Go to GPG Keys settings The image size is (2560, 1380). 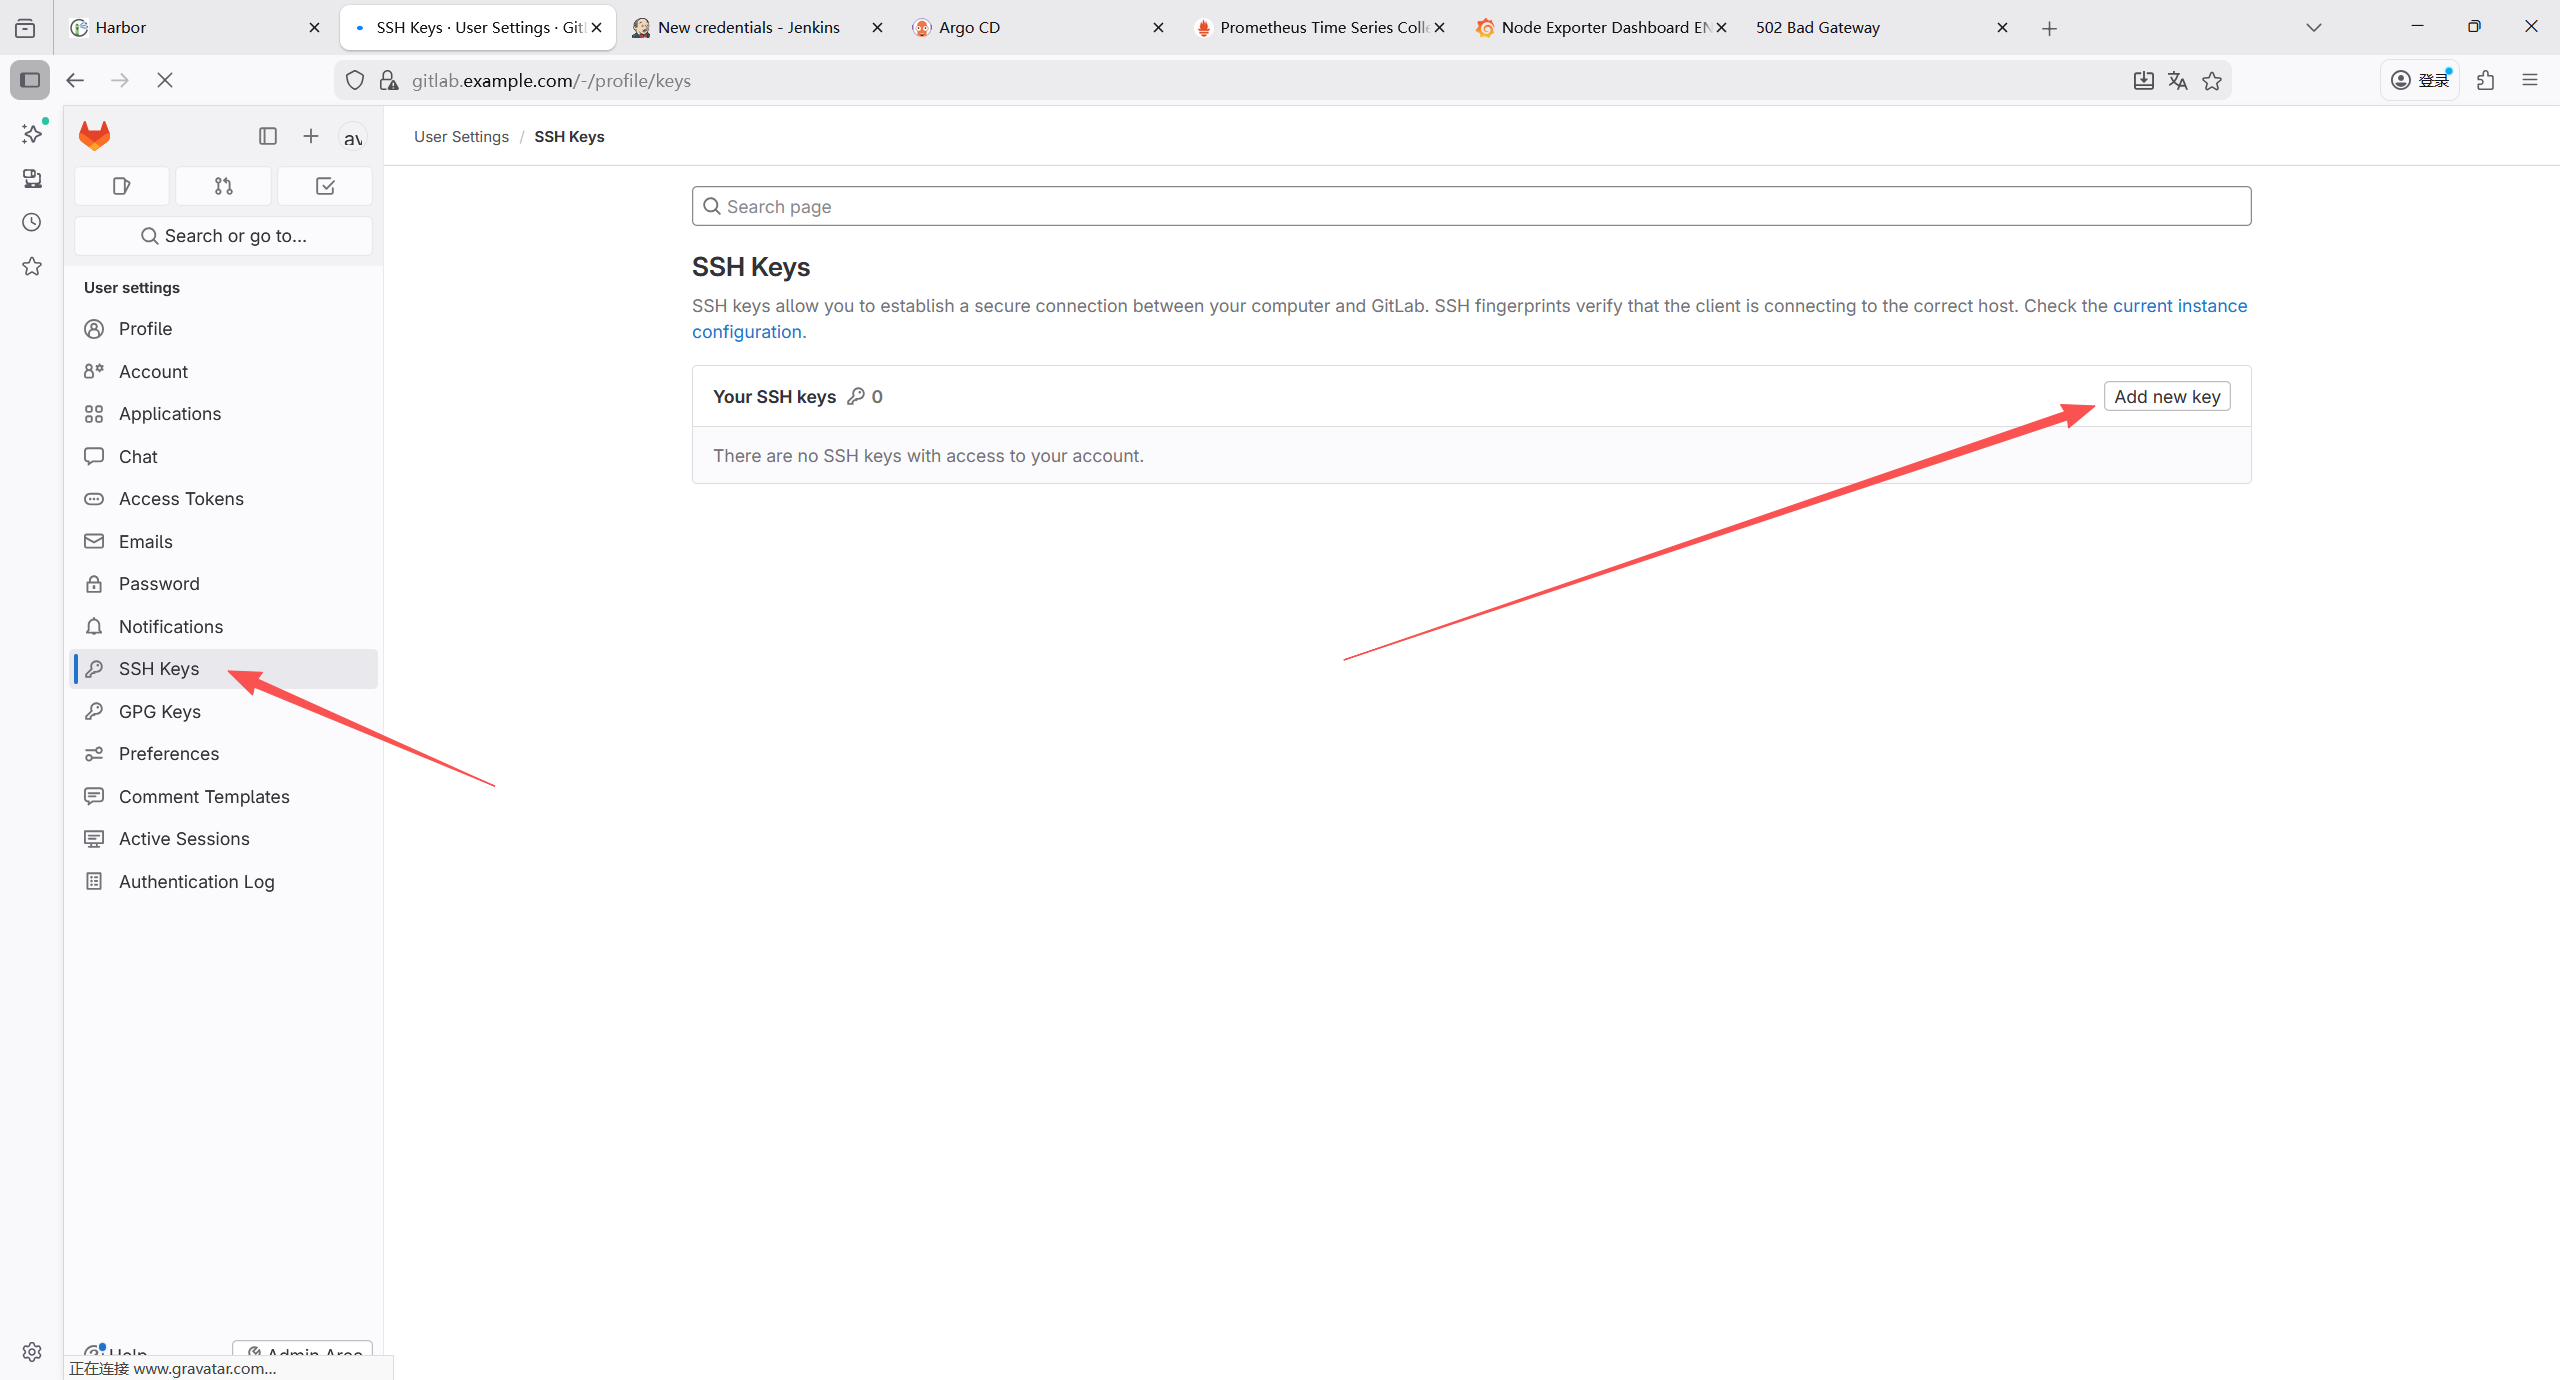[x=160, y=712]
